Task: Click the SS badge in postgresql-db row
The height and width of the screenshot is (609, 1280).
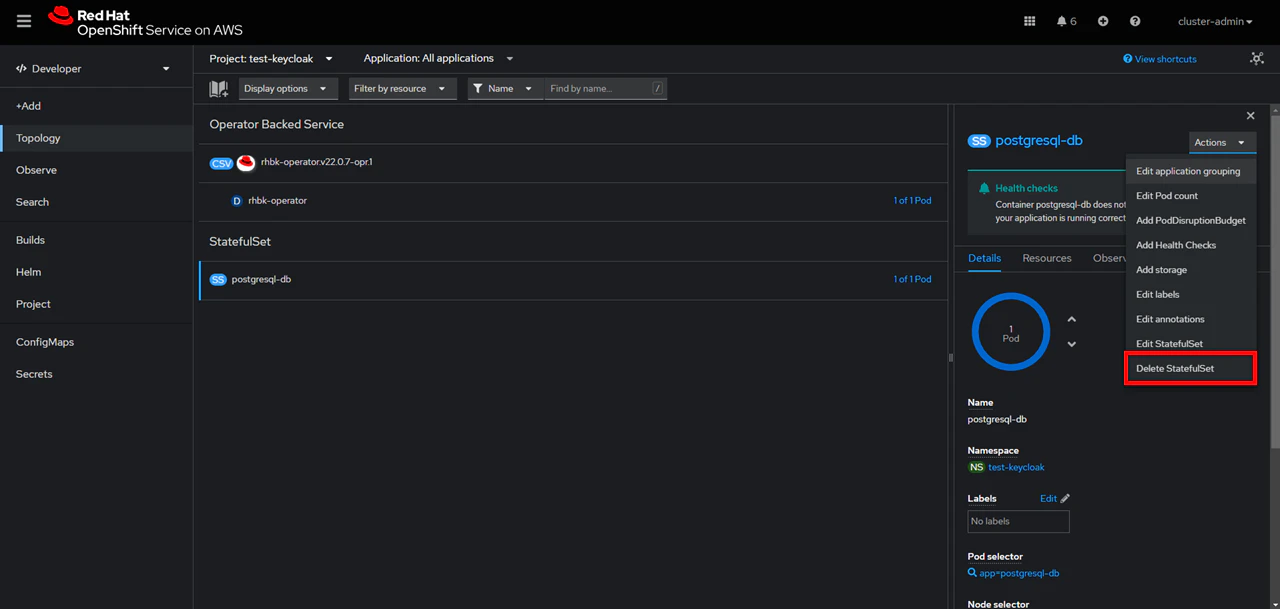Action: click(x=218, y=280)
